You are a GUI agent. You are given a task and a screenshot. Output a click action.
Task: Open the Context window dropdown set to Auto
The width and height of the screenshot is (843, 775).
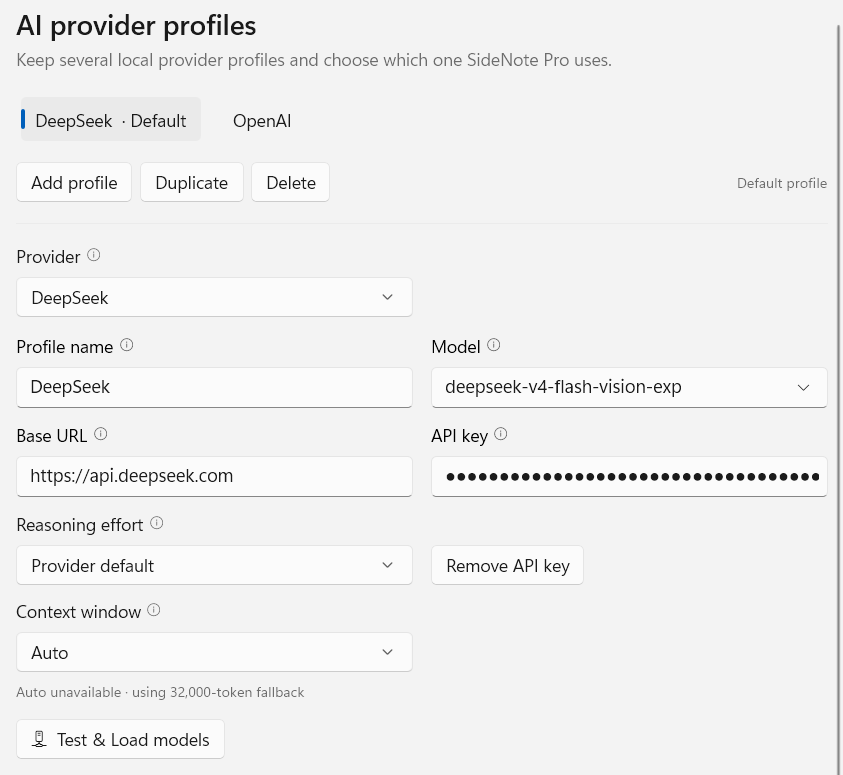tap(215, 652)
